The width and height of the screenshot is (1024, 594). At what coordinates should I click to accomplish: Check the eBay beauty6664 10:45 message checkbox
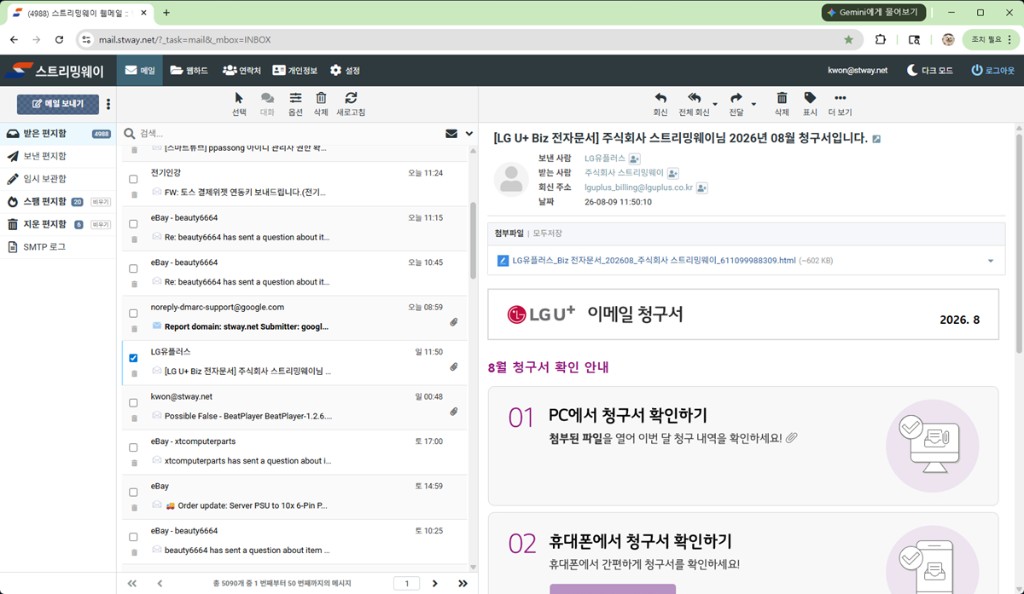tap(133, 268)
